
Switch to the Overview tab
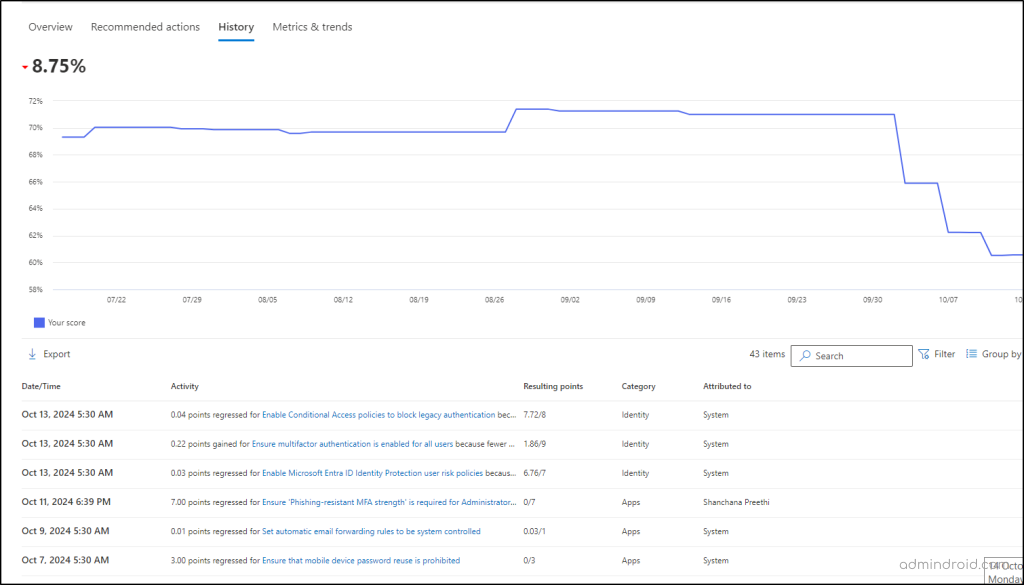click(50, 27)
